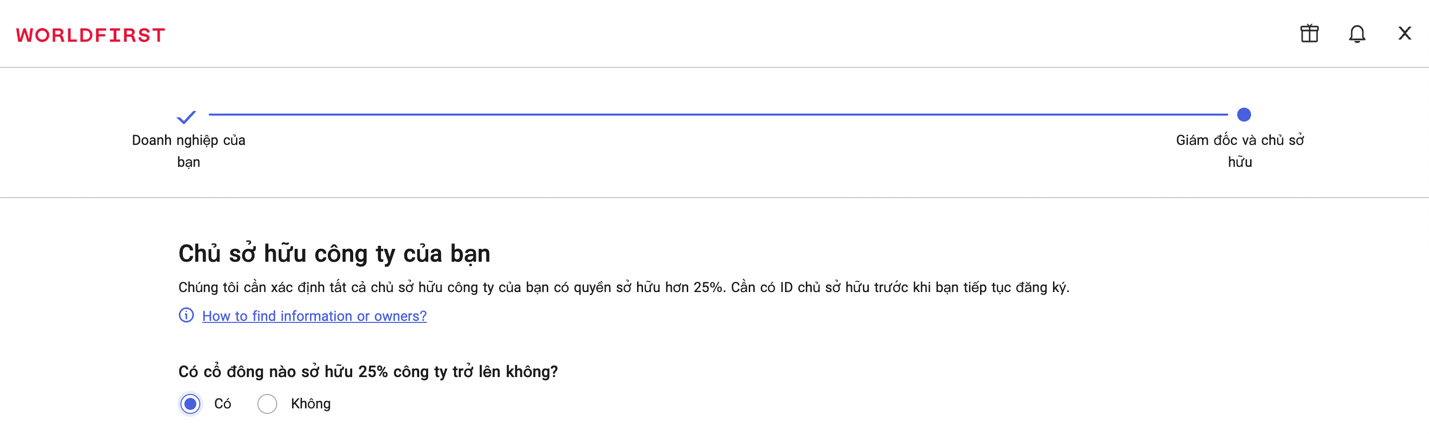Click the "Có" option label text
This screenshot has width=1429, height=434.
[222, 404]
